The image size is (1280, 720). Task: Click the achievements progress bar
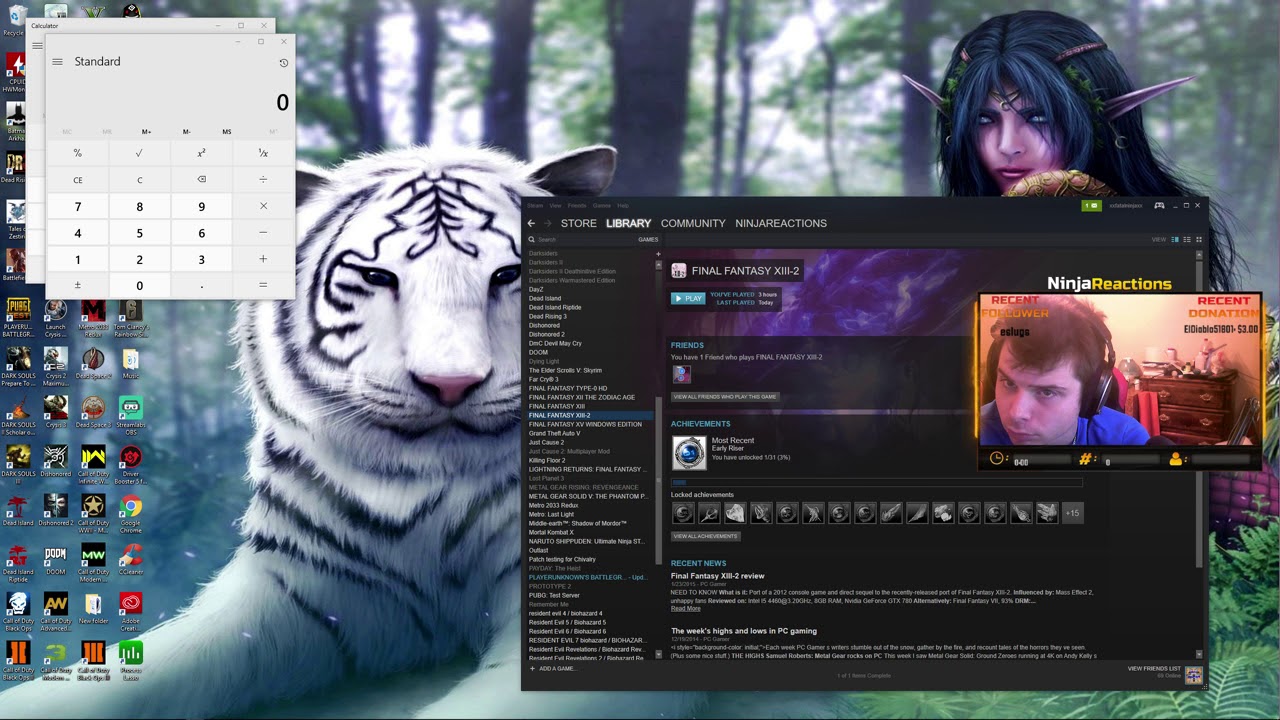click(x=876, y=482)
